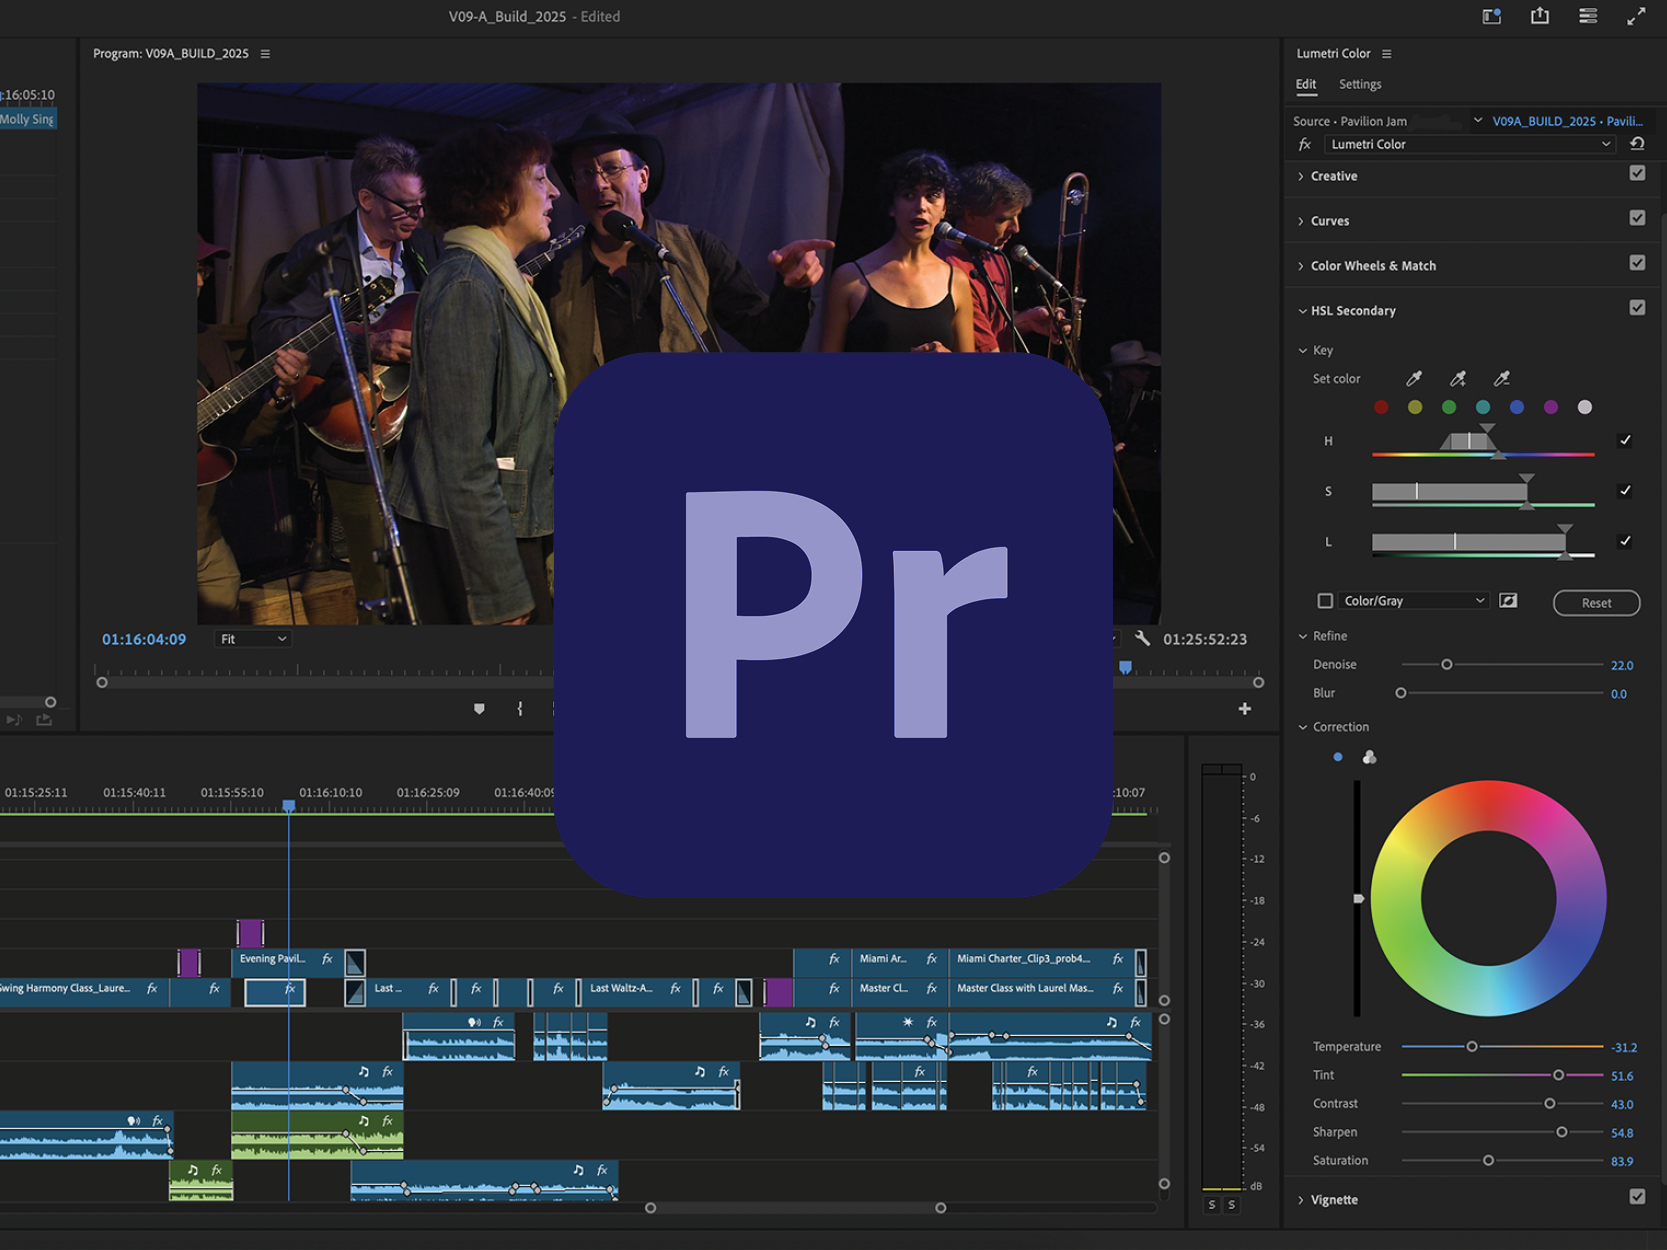Click the Reset button in HSL Secondary

(1596, 603)
